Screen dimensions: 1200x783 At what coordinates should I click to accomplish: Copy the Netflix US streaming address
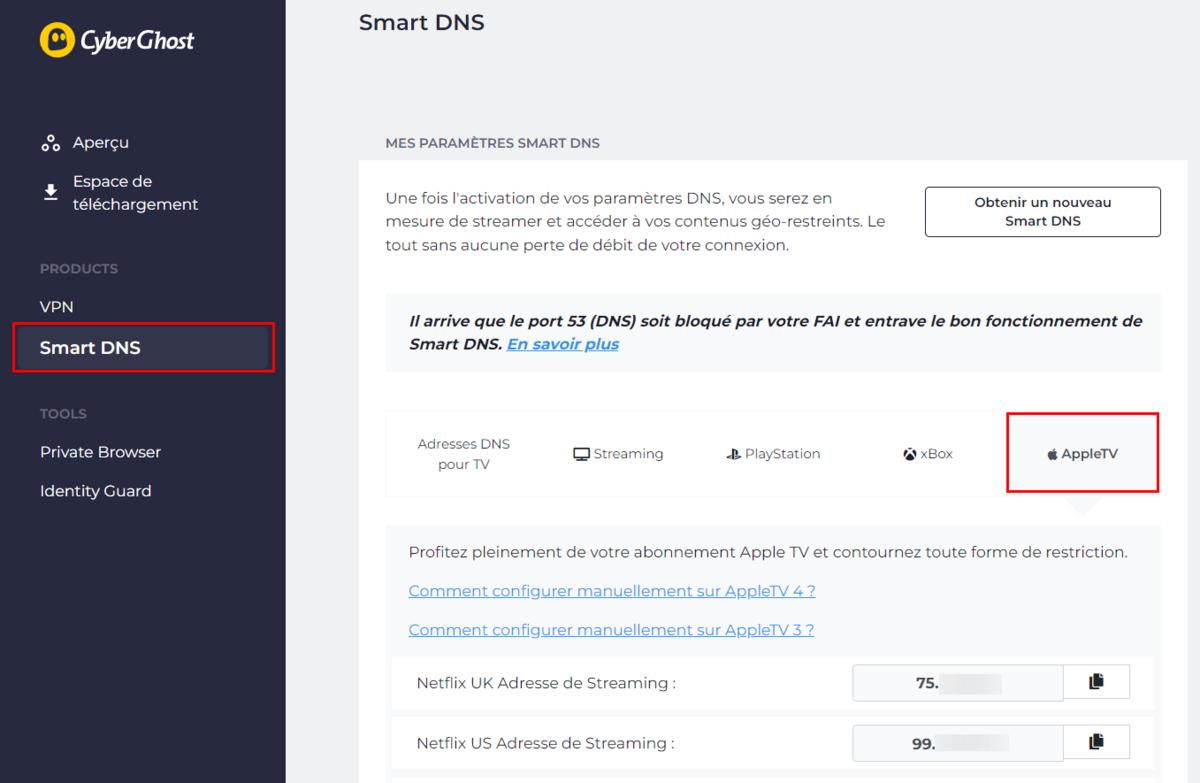point(1096,742)
